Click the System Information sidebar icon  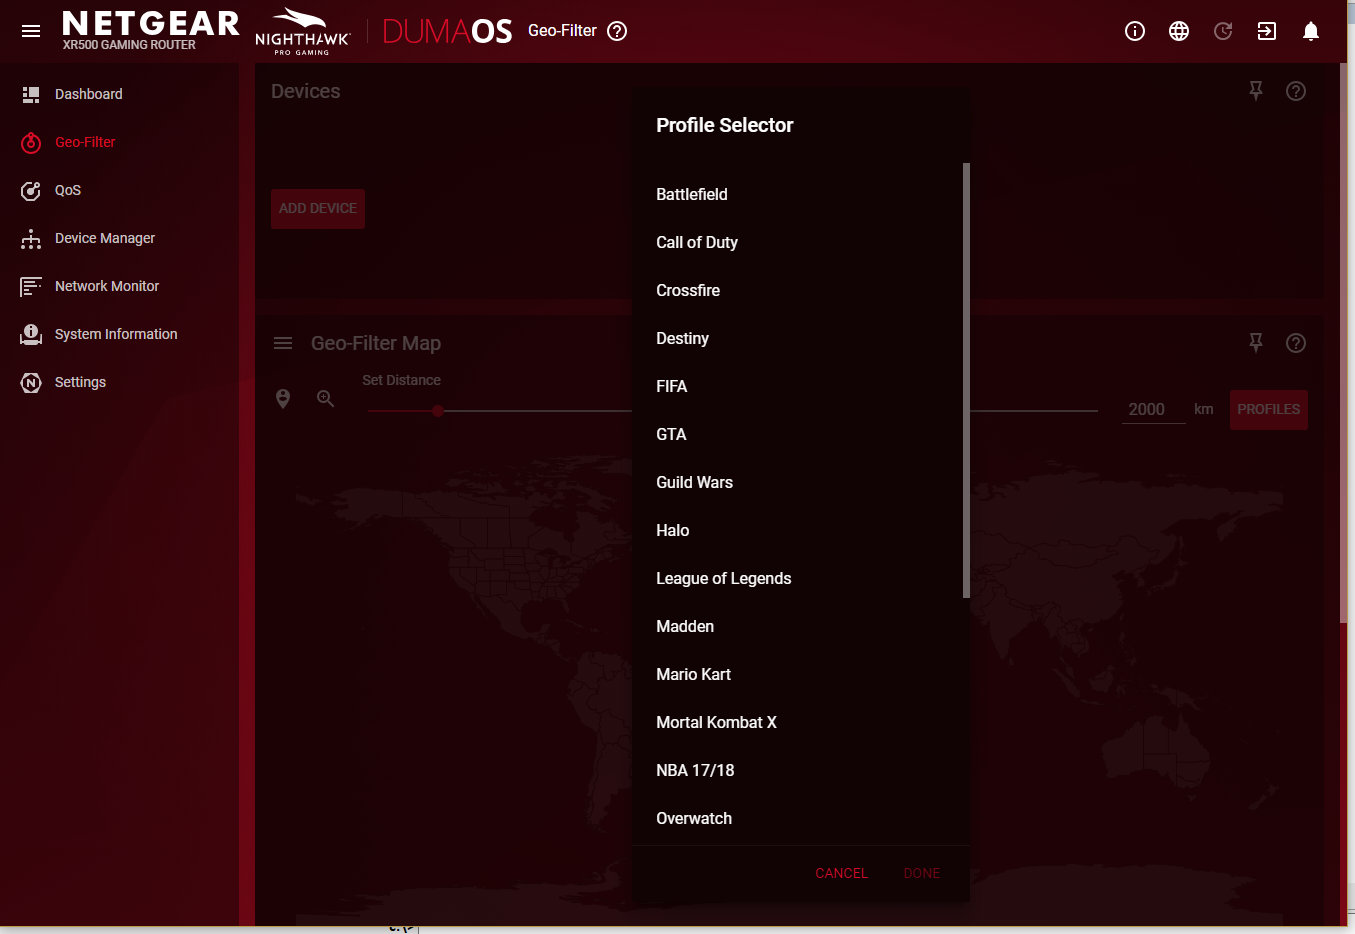click(31, 334)
